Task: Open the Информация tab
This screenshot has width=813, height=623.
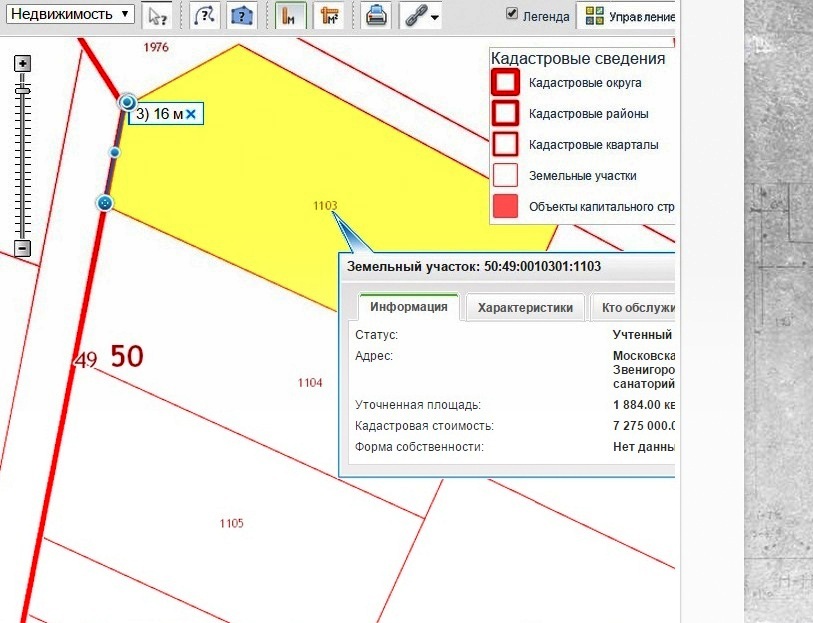Action: point(407,307)
